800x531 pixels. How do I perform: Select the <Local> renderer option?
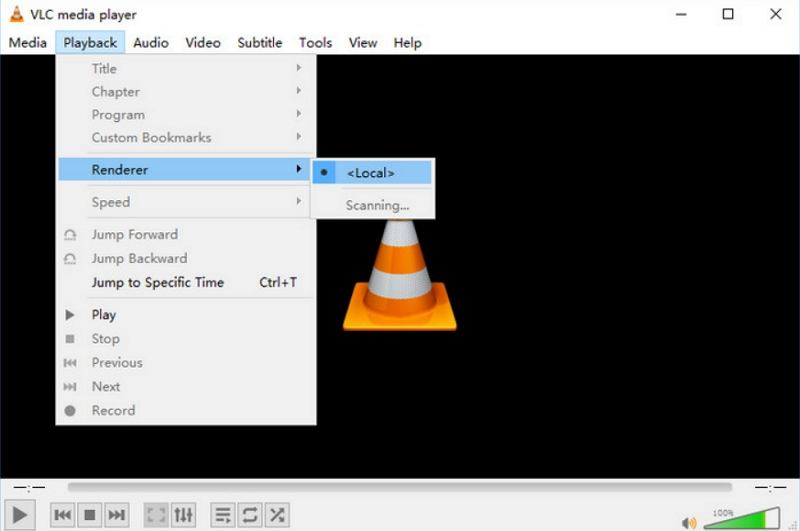[x=372, y=173]
